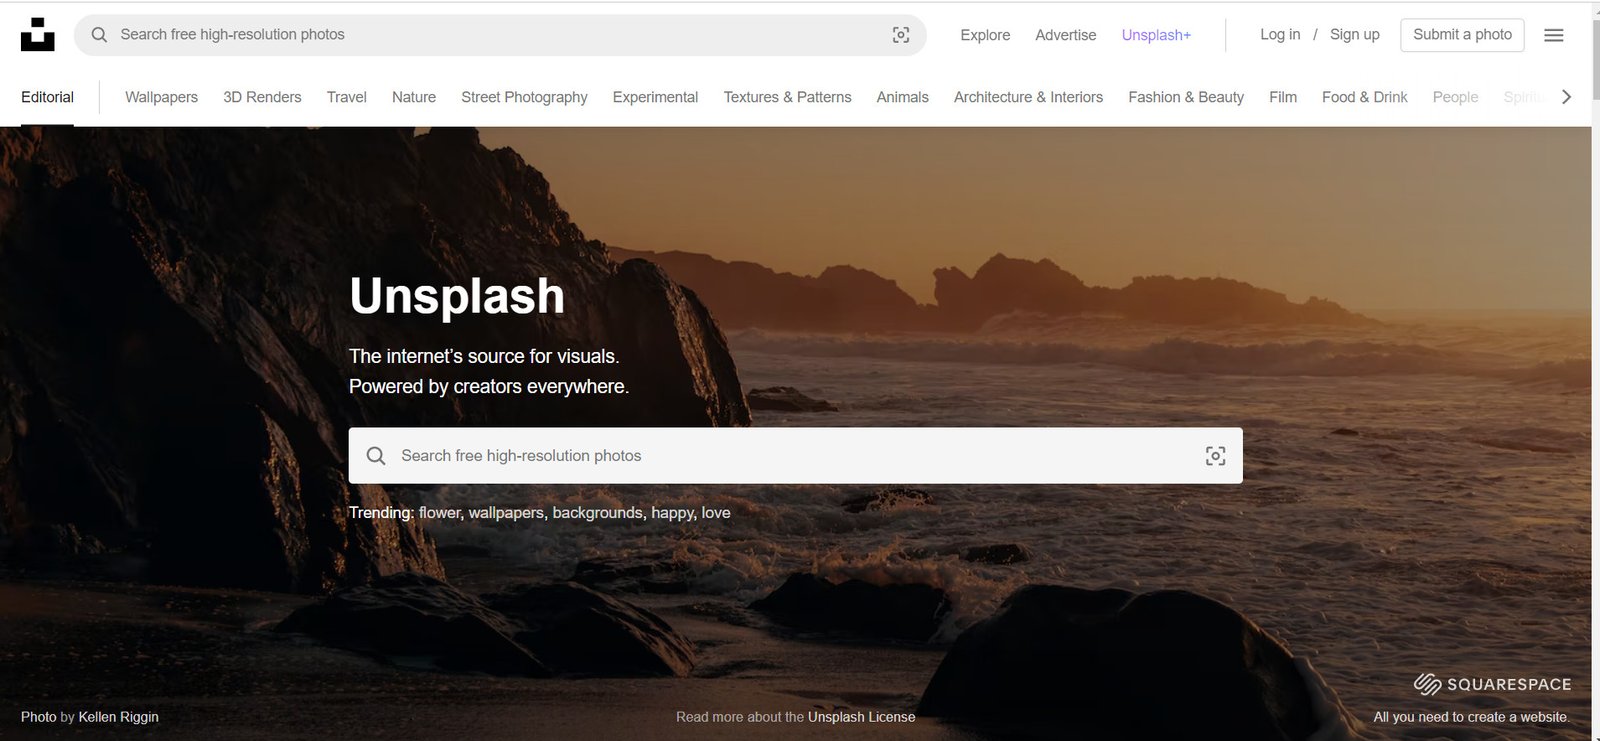Image resolution: width=1600 pixels, height=741 pixels.
Task: Open the 3D Renders category
Action: coord(262,97)
